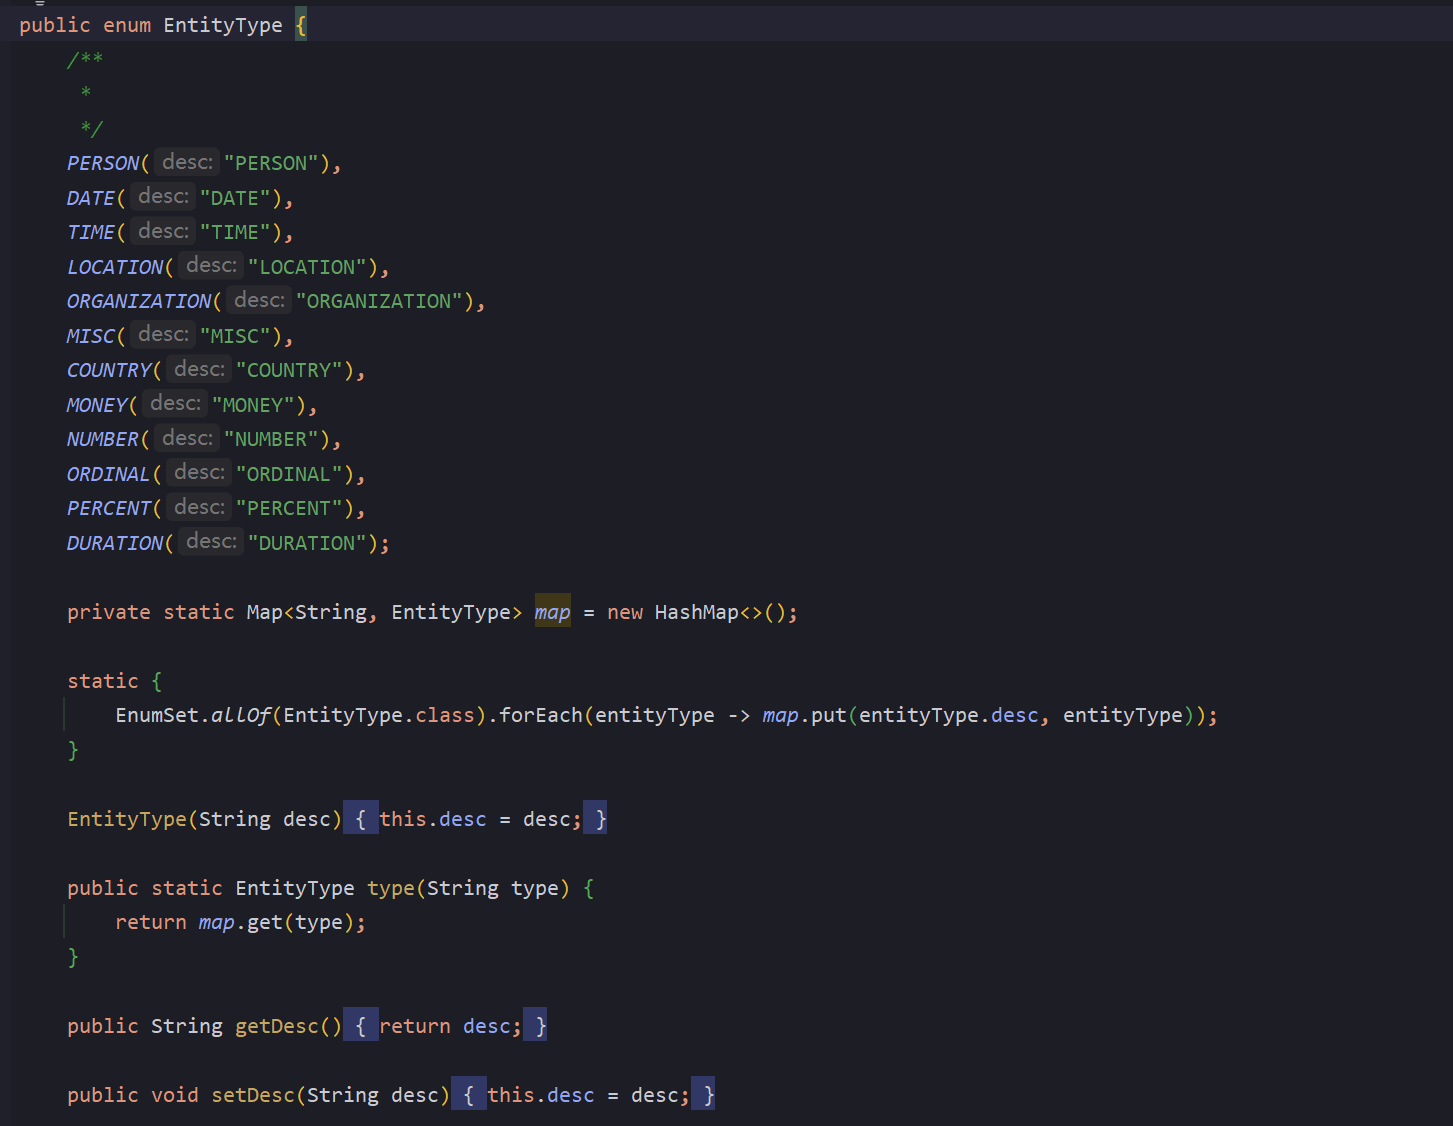Place cursor in the "ORDINAL" string literal
1453x1126 pixels.
289,474
